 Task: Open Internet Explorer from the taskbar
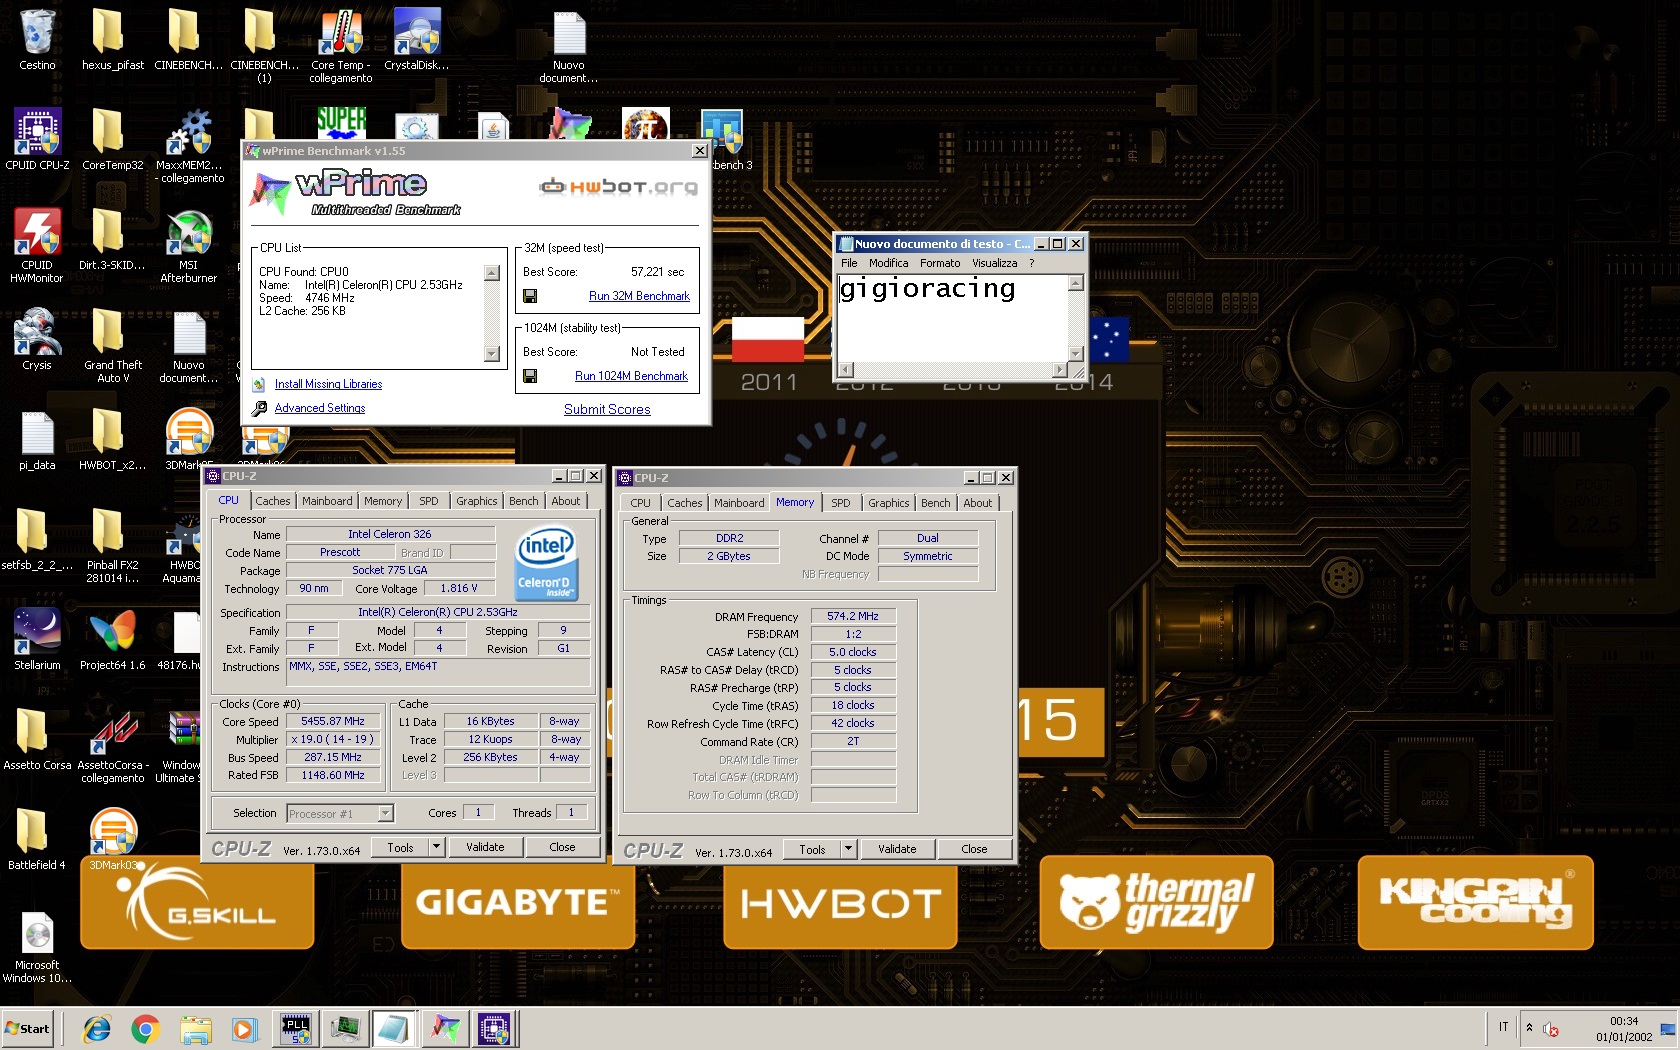pos(97,1028)
